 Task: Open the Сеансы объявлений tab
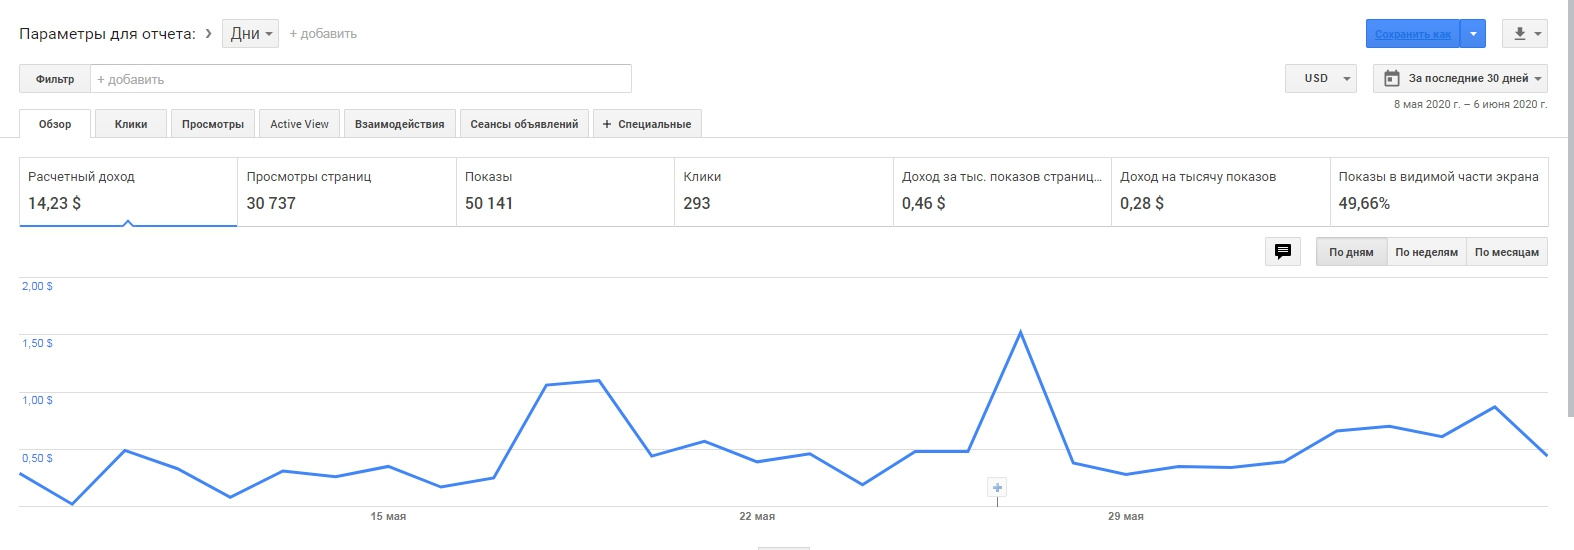(524, 124)
